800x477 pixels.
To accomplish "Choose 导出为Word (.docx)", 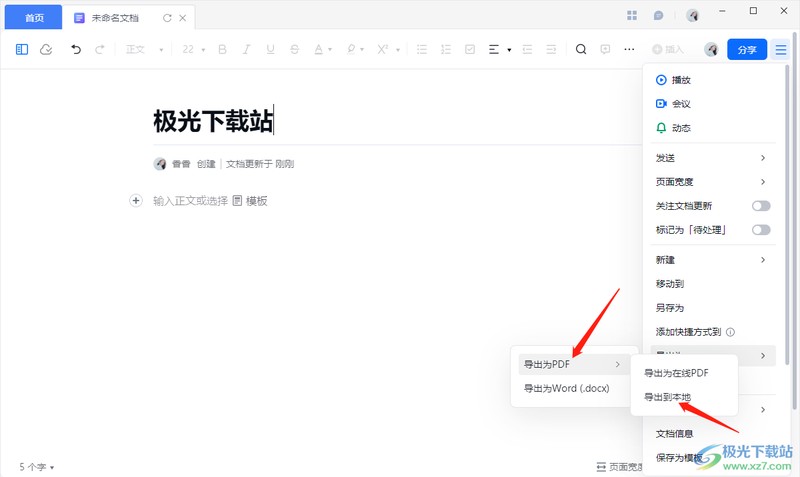I will click(x=566, y=388).
